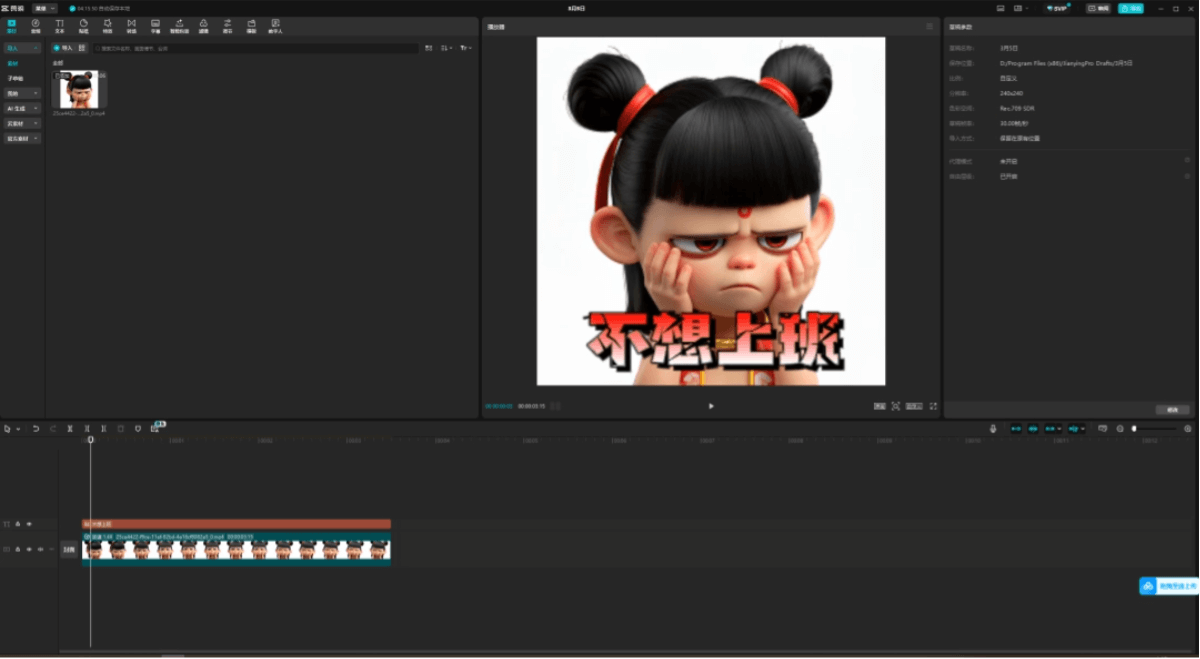
Task: Open the layout switch dropdown in title bar
Action: 1021,8
